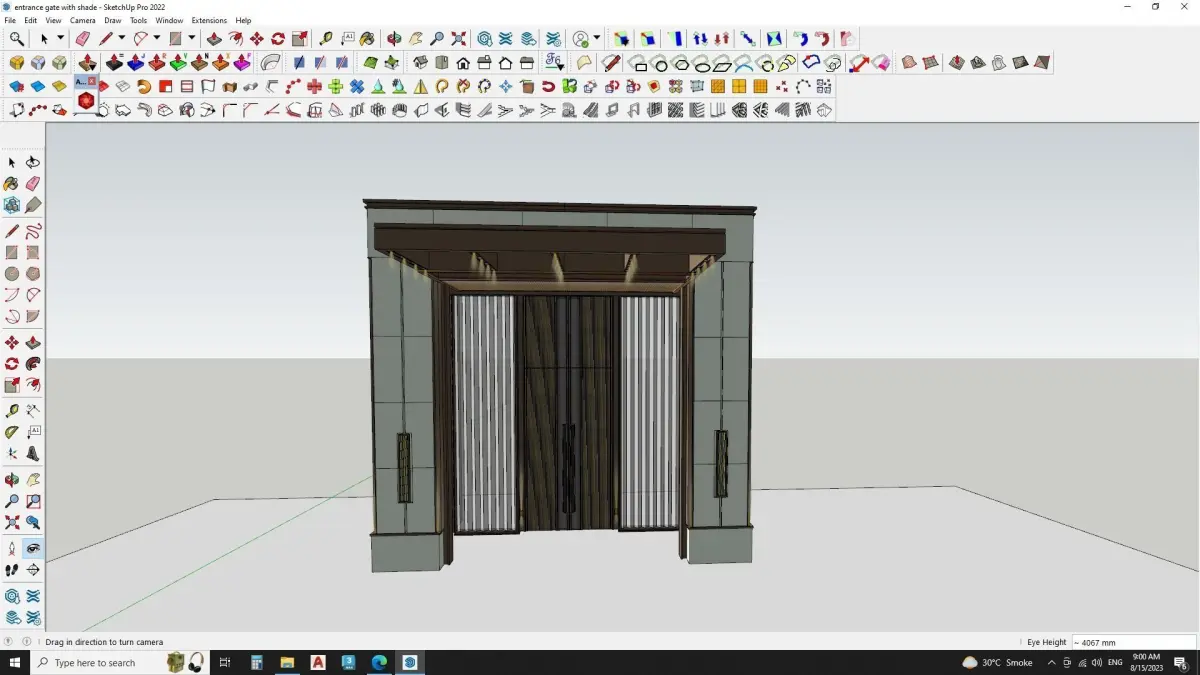Click the Eye Height value field
1200x675 pixels.
pos(1132,642)
